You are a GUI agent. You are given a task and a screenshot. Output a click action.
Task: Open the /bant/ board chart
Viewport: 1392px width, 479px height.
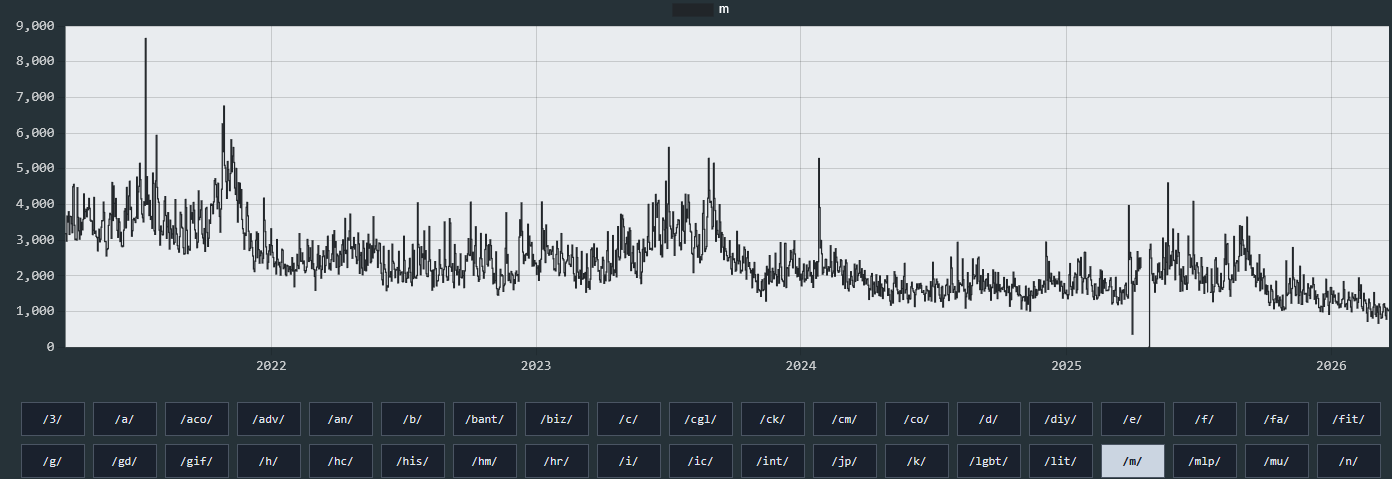(x=485, y=419)
